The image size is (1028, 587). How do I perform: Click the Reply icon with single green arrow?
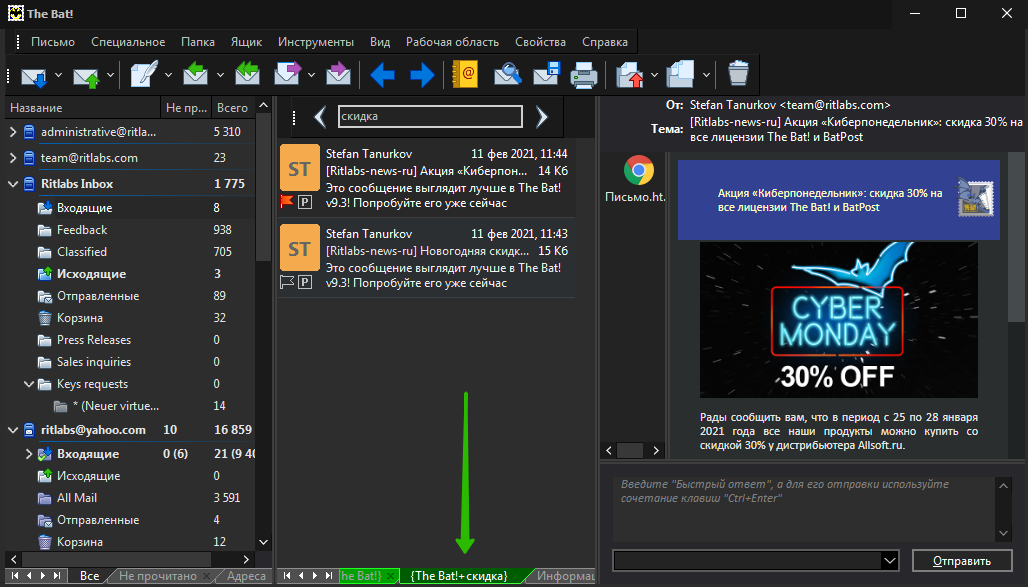click(195, 73)
